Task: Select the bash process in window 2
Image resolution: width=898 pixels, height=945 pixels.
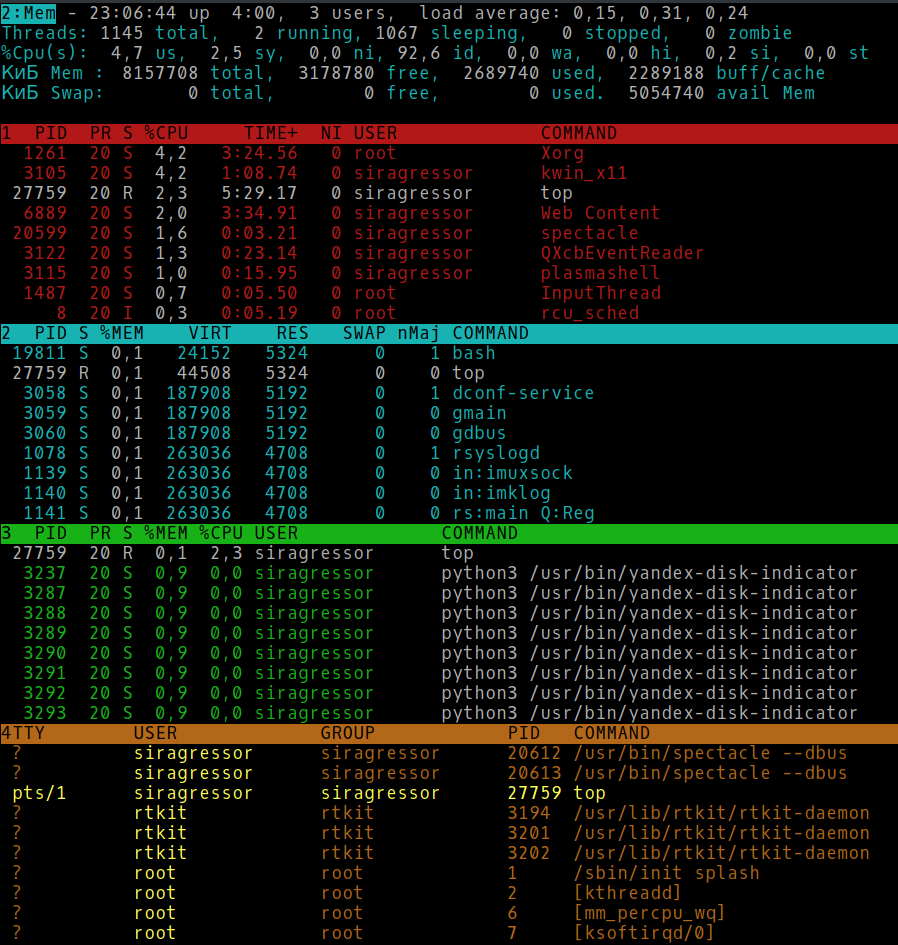Action: pyautogui.click(x=250, y=353)
